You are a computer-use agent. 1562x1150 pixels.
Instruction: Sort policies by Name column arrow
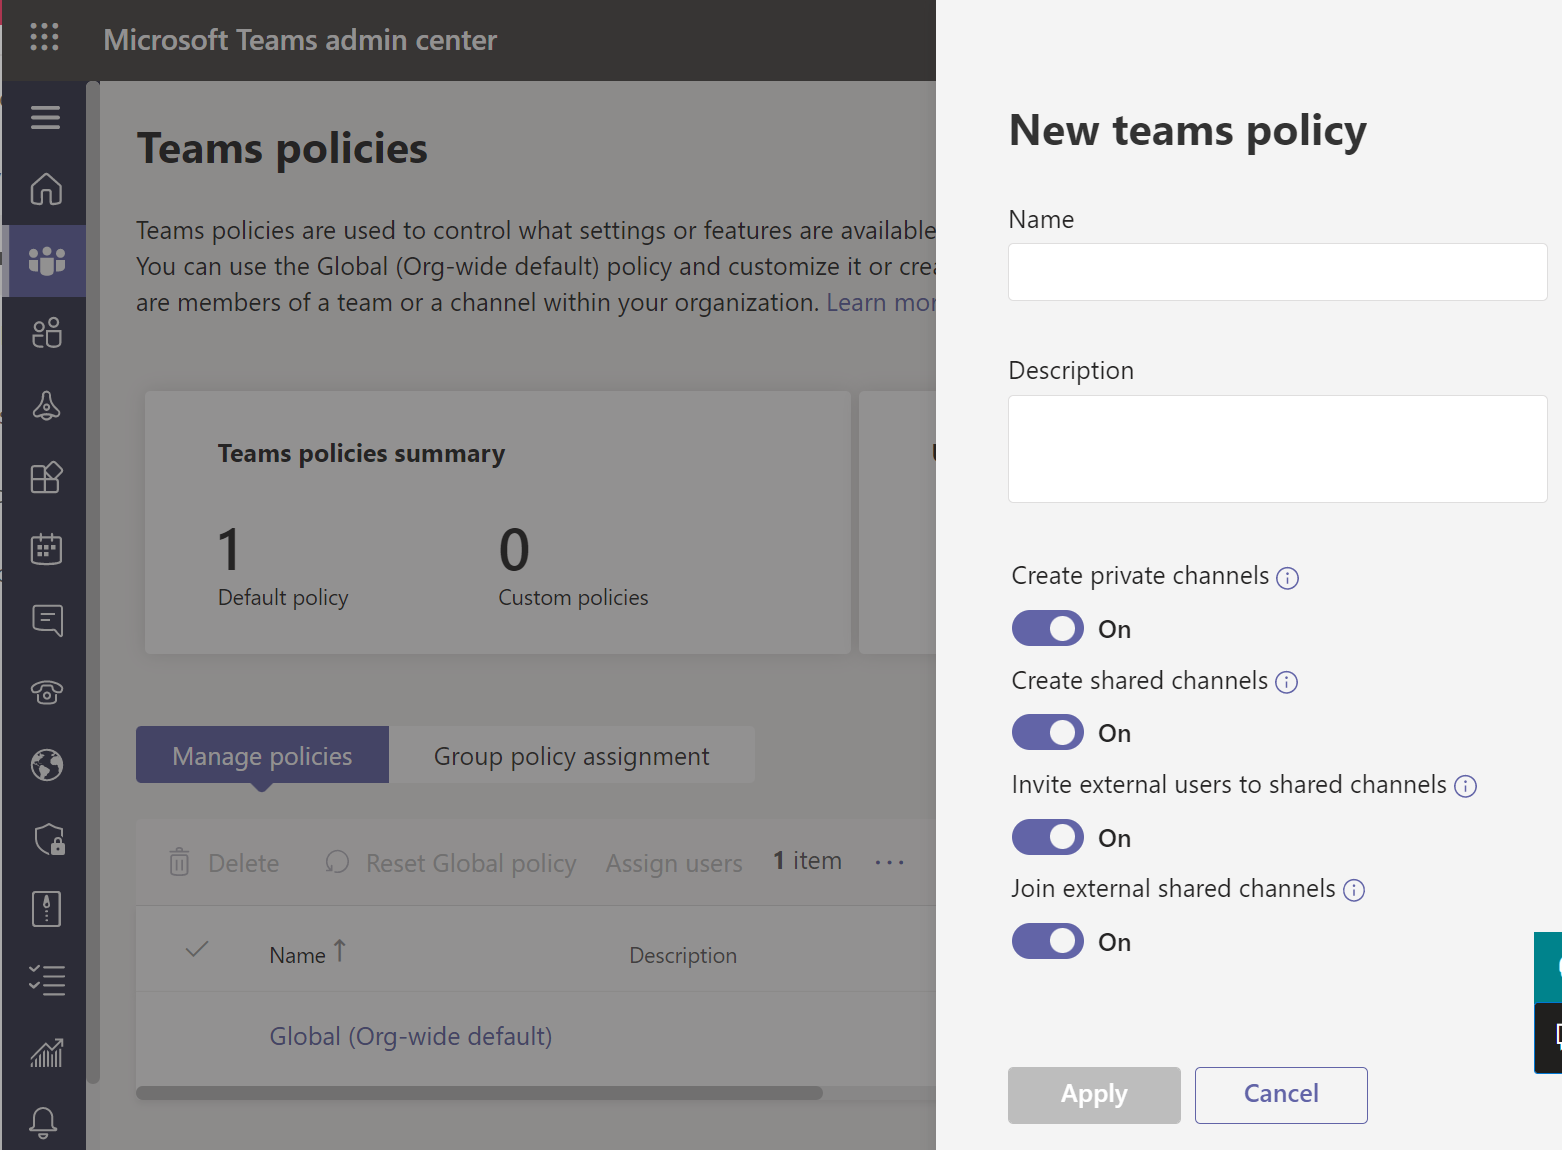[340, 951]
